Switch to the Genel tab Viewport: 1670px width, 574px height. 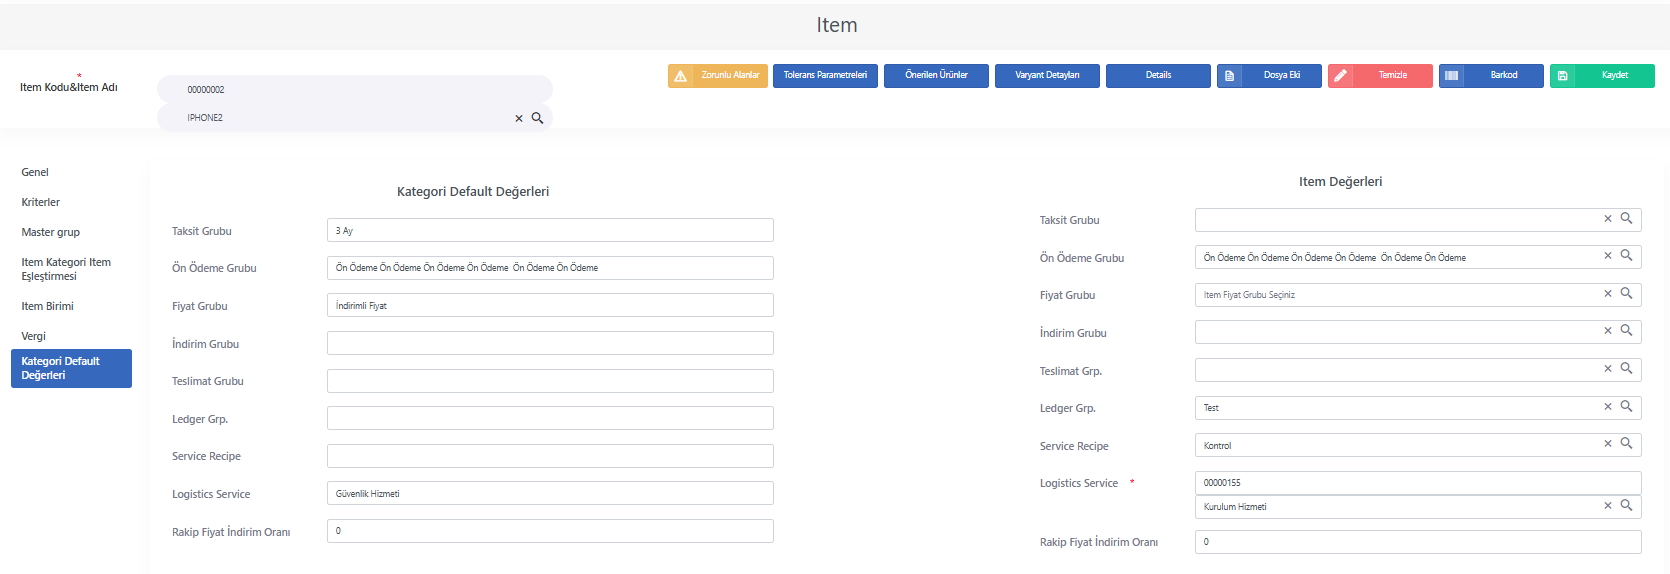click(35, 172)
